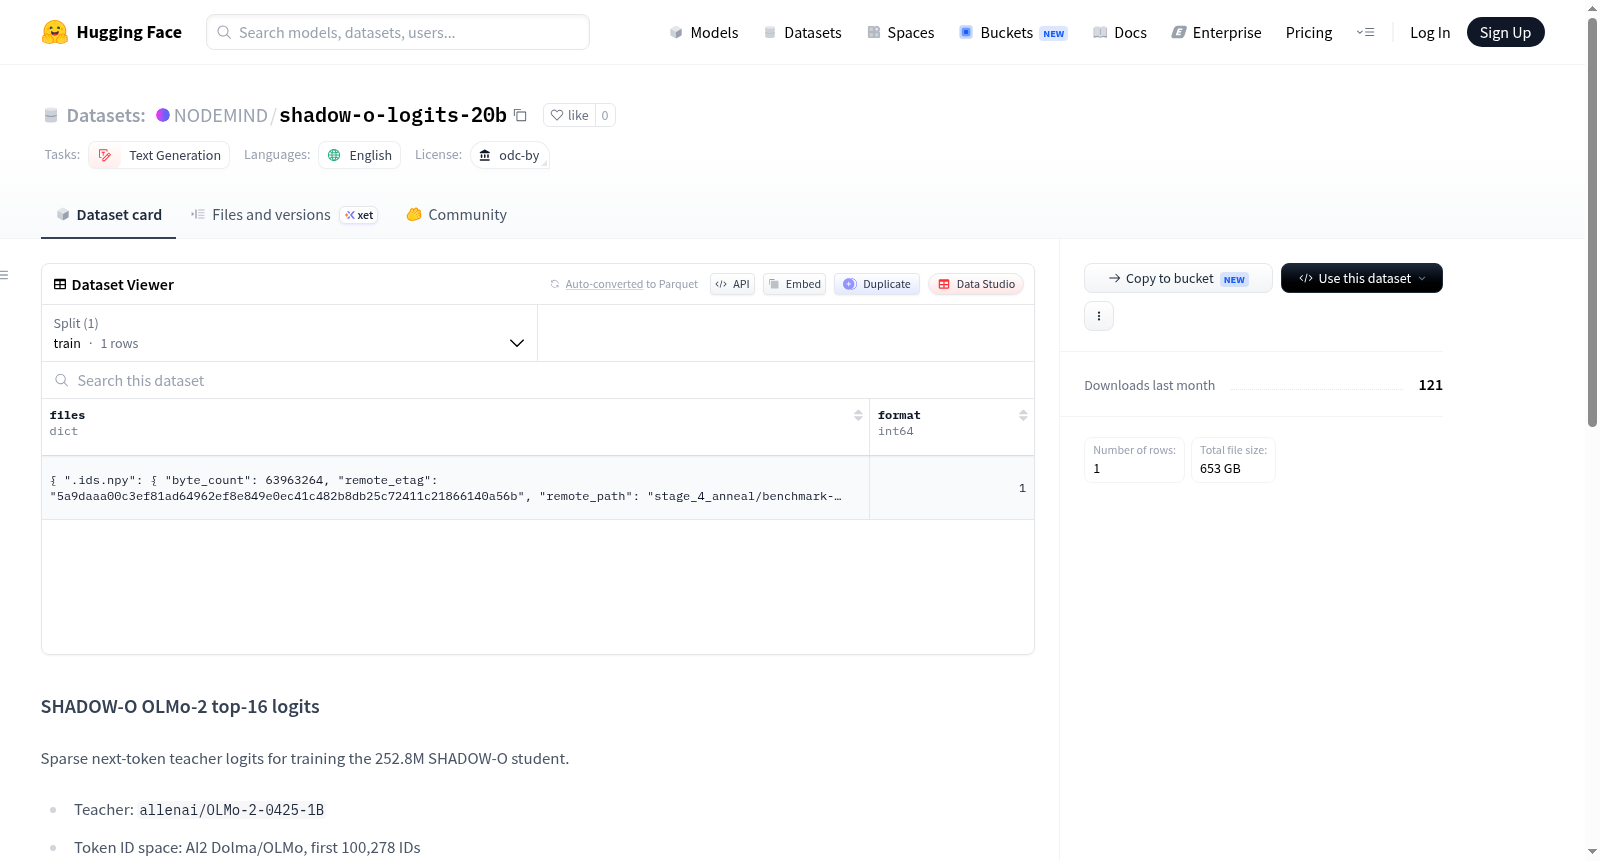The width and height of the screenshot is (1600, 861).
Task: Click the Total file size 653 GB box
Action: click(1233, 460)
